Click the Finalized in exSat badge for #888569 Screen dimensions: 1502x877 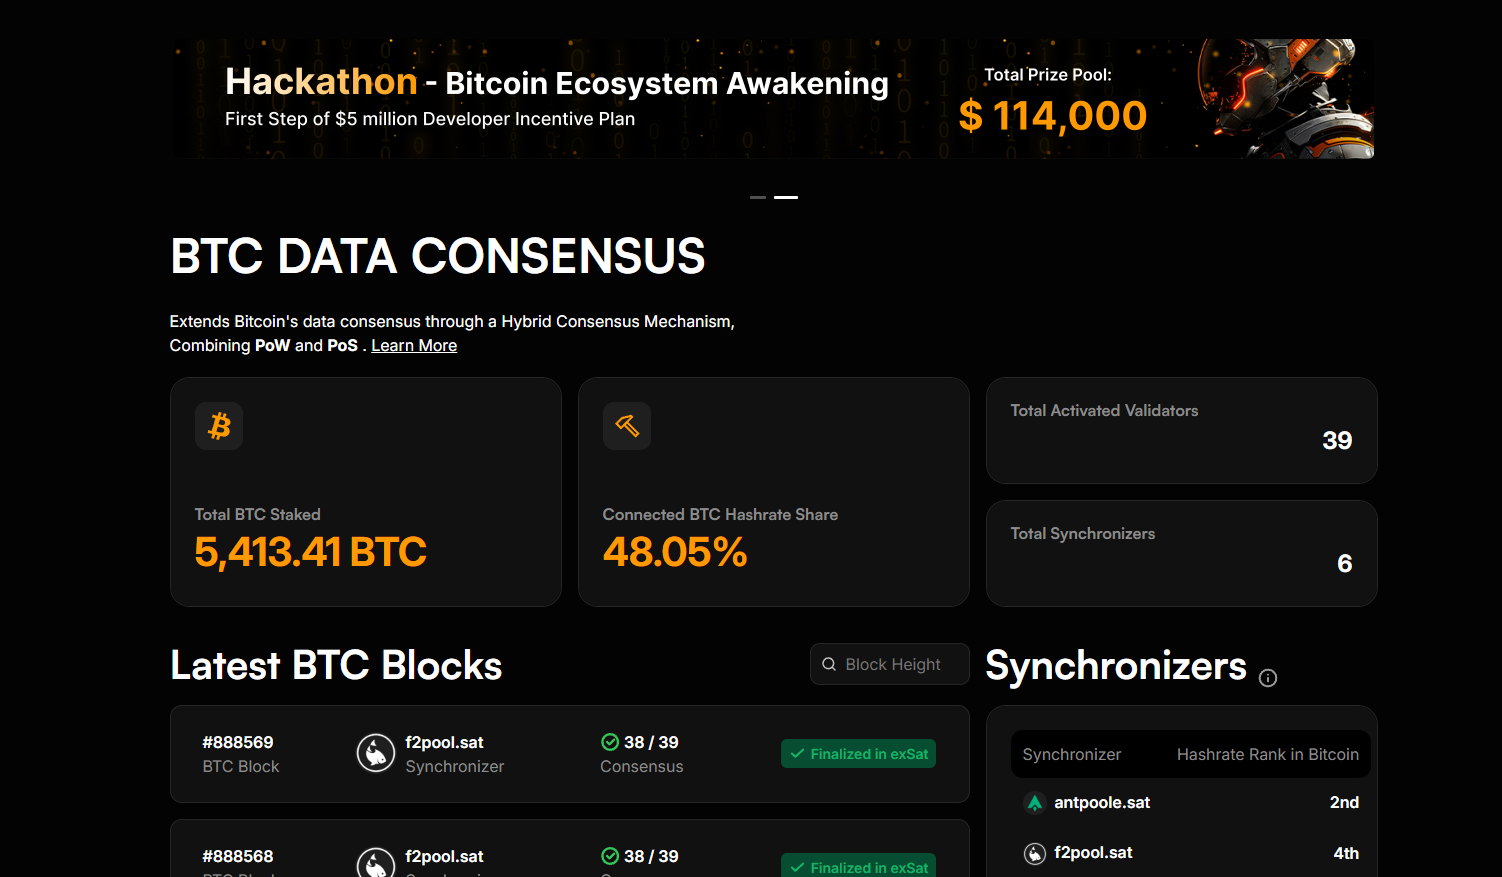[858, 754]
